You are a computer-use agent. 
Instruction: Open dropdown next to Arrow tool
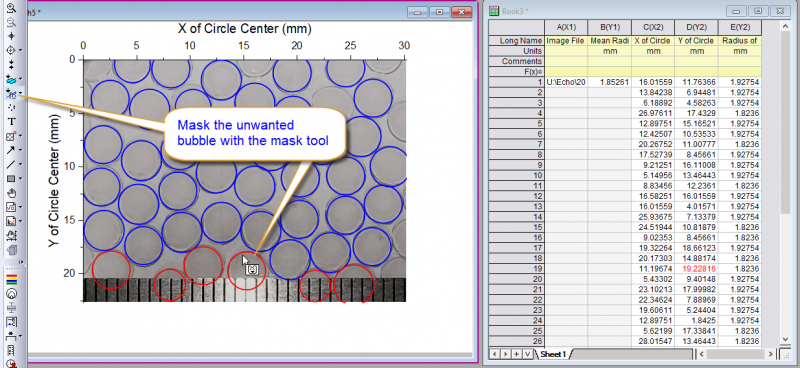20,150
